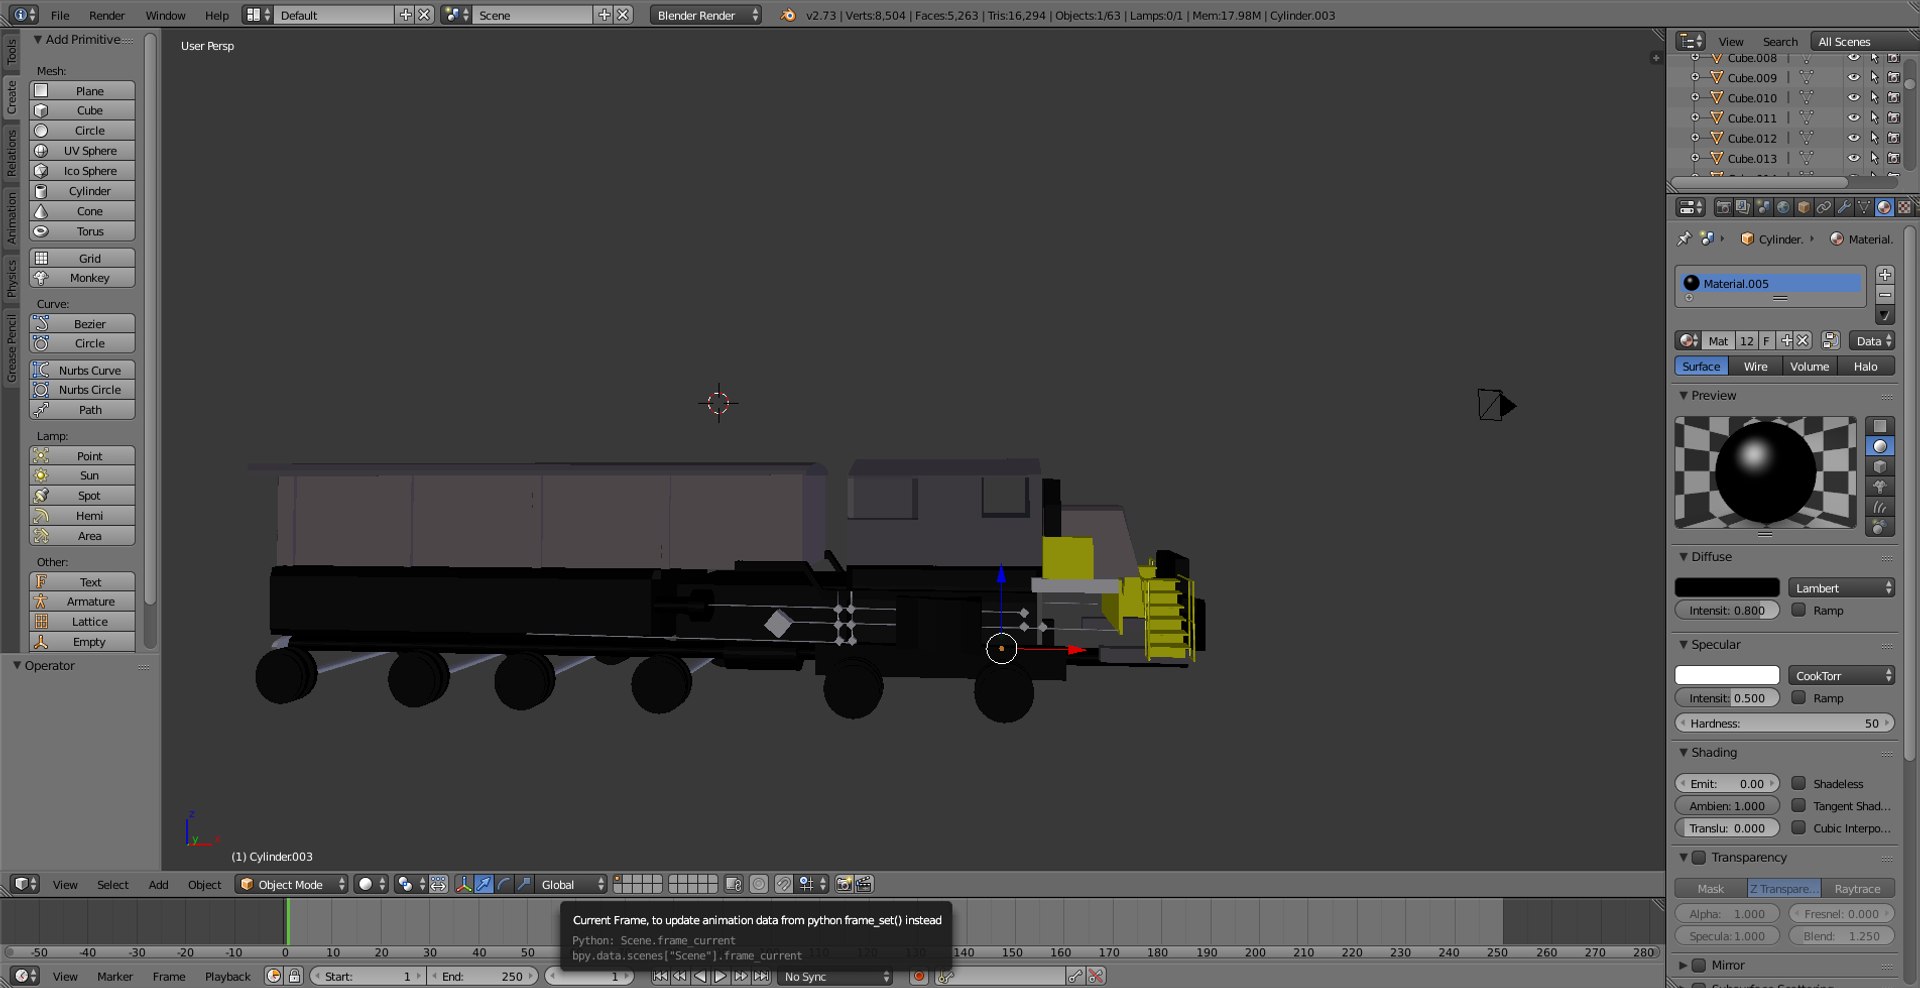Open the Texture properties checker tab

tap(1904, 207)
